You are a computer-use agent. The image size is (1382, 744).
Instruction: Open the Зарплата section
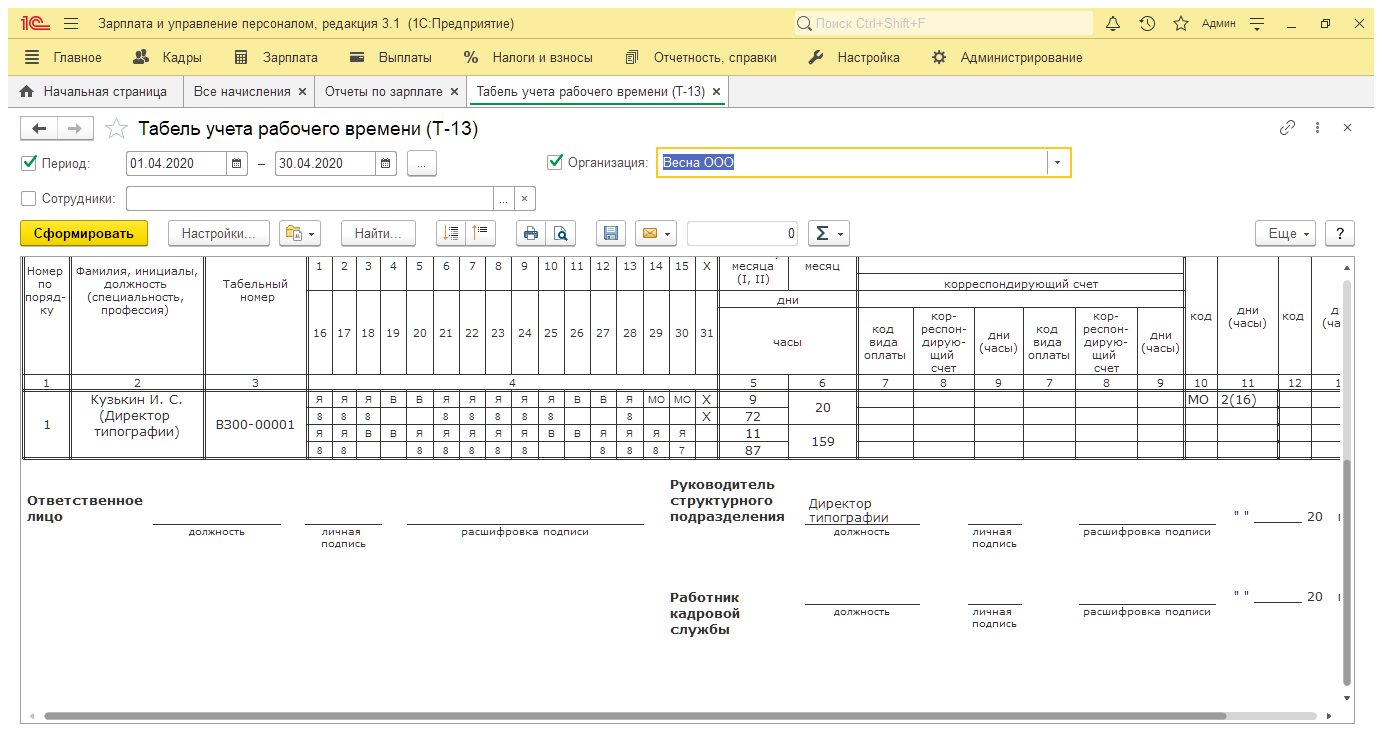click(x=275, y=58)
